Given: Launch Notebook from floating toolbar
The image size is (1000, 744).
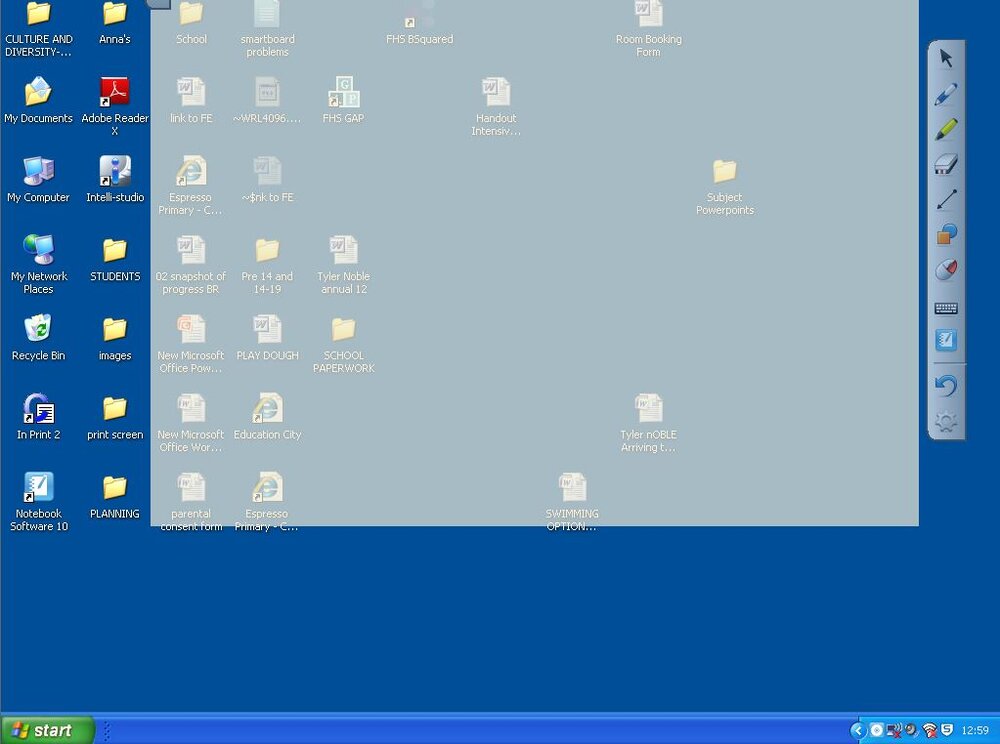Looking at the screenshot, I should (946, 339).
